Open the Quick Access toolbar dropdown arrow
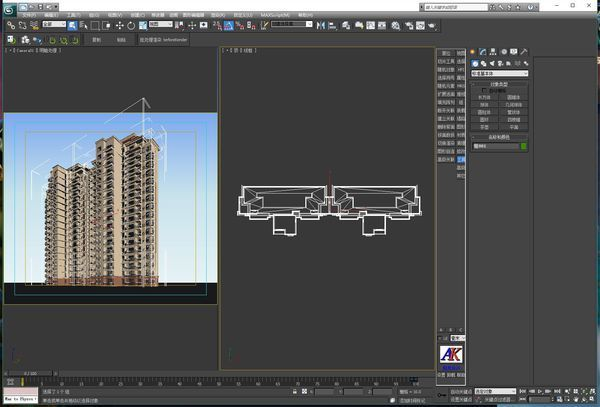Image resolution: width=601 pixels, height=408 pixels. pyautogui.click(x=56, y=7)
